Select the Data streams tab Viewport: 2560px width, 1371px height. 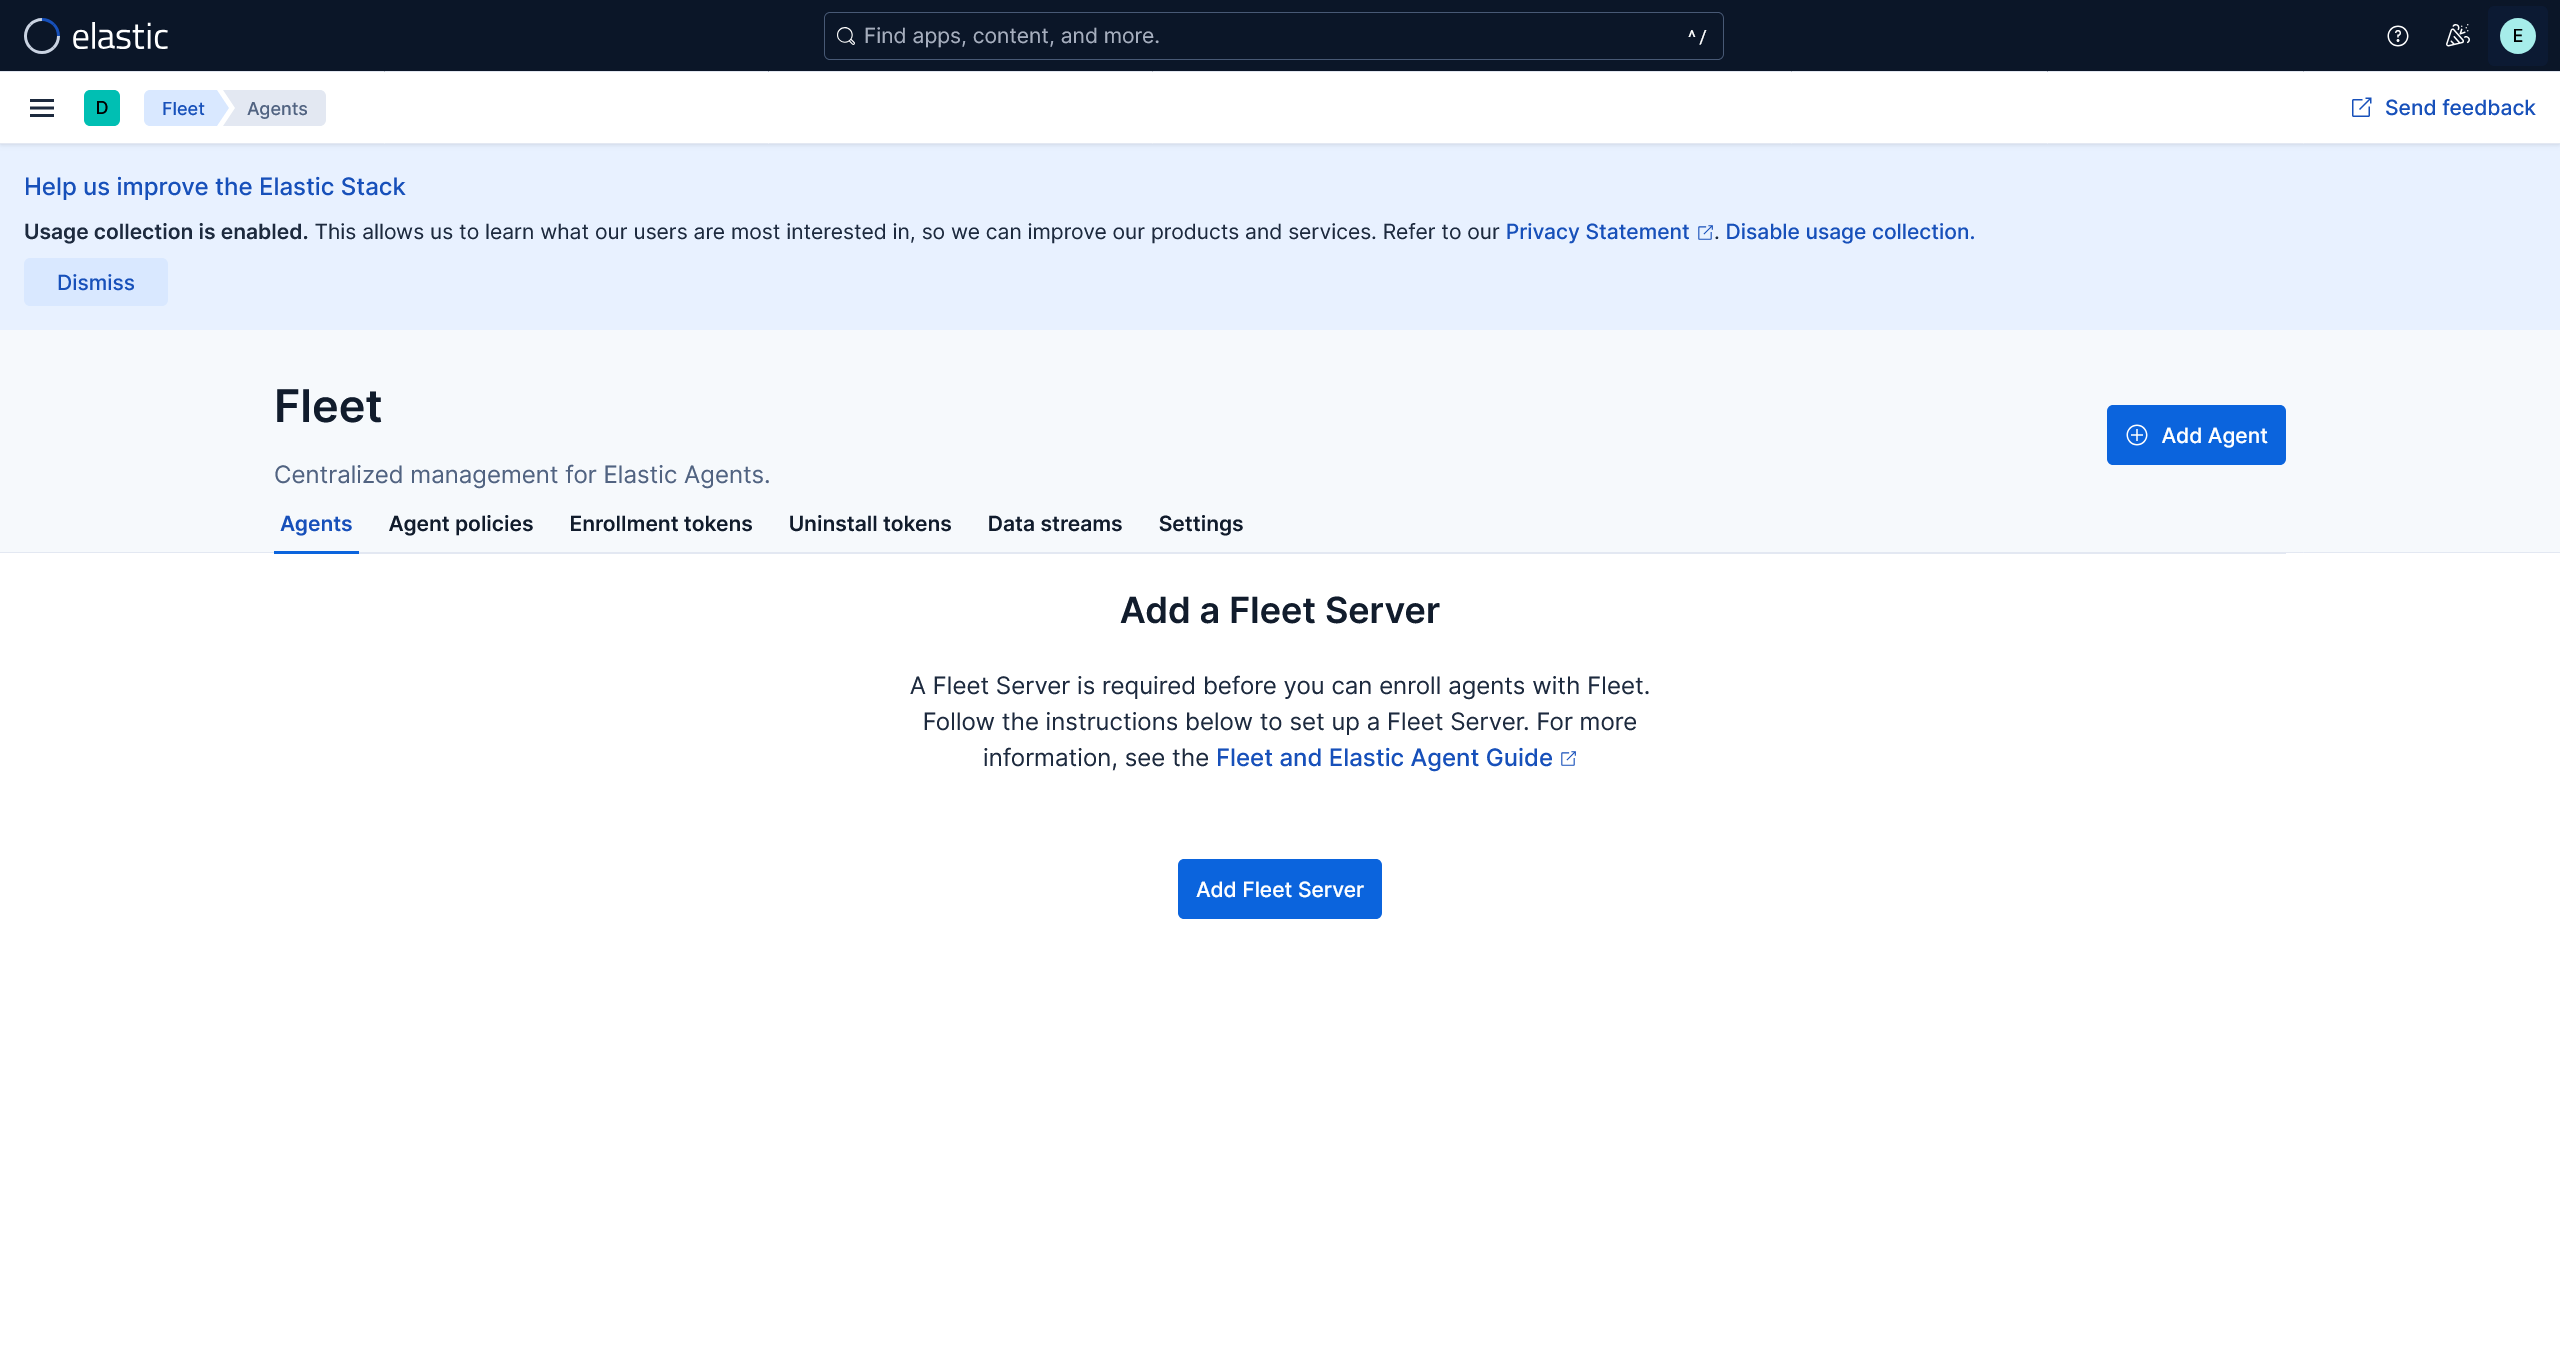(x=1054, y=524)
